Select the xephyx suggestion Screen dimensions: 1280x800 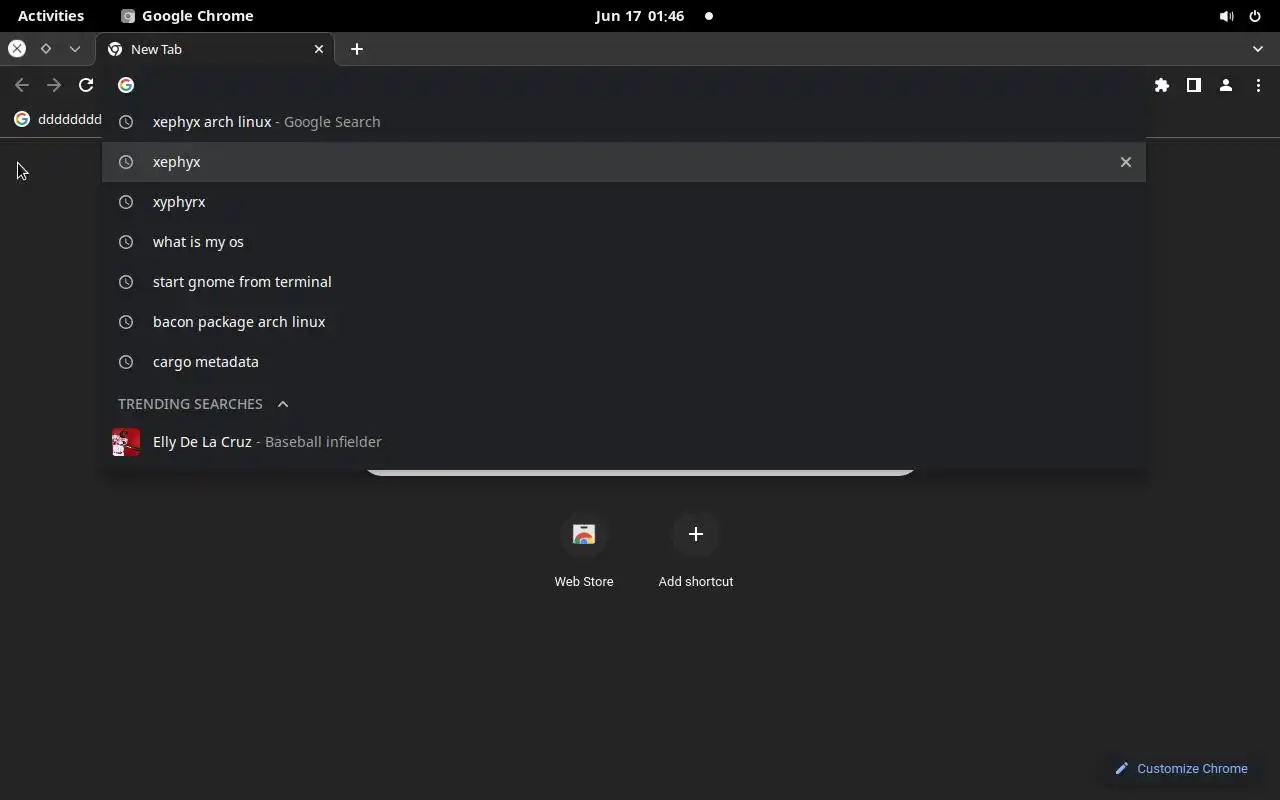[624, 162]
